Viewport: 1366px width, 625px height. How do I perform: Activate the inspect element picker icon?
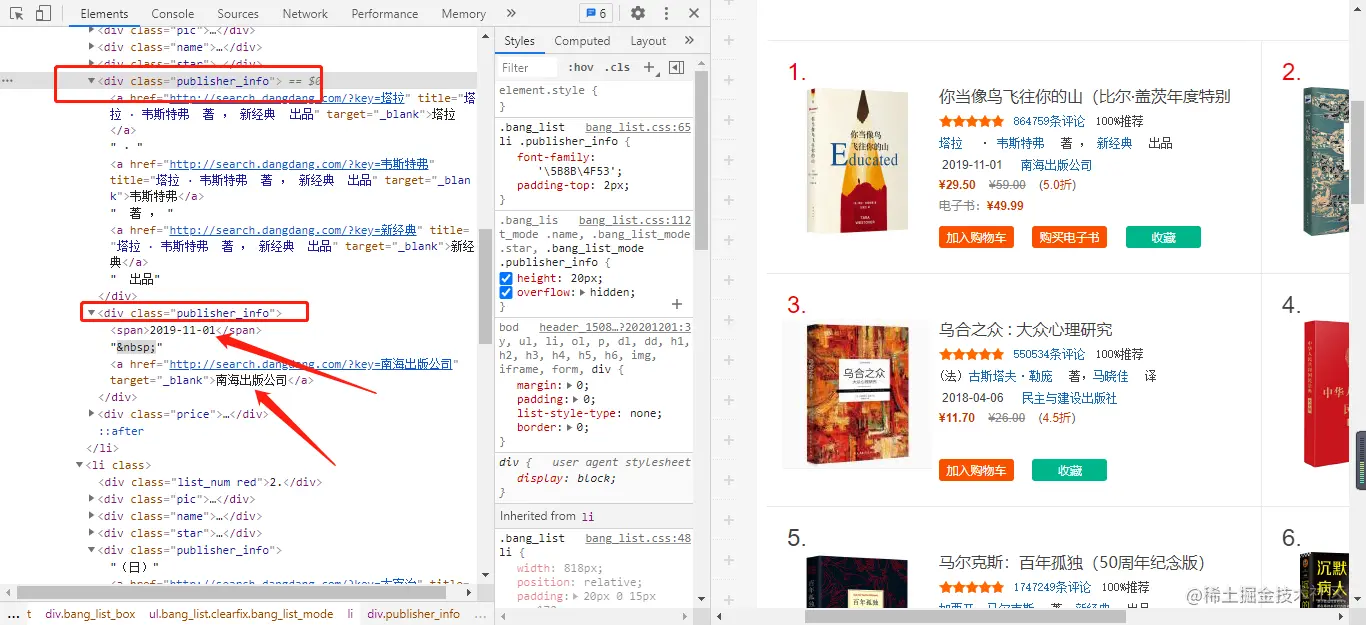pyautogui.click(x=17, y=13)
